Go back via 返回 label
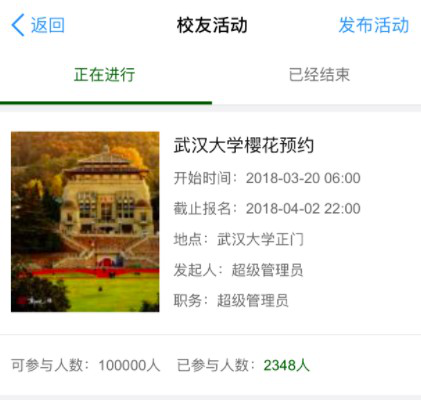The image size is (421, 400). point(48,25)
